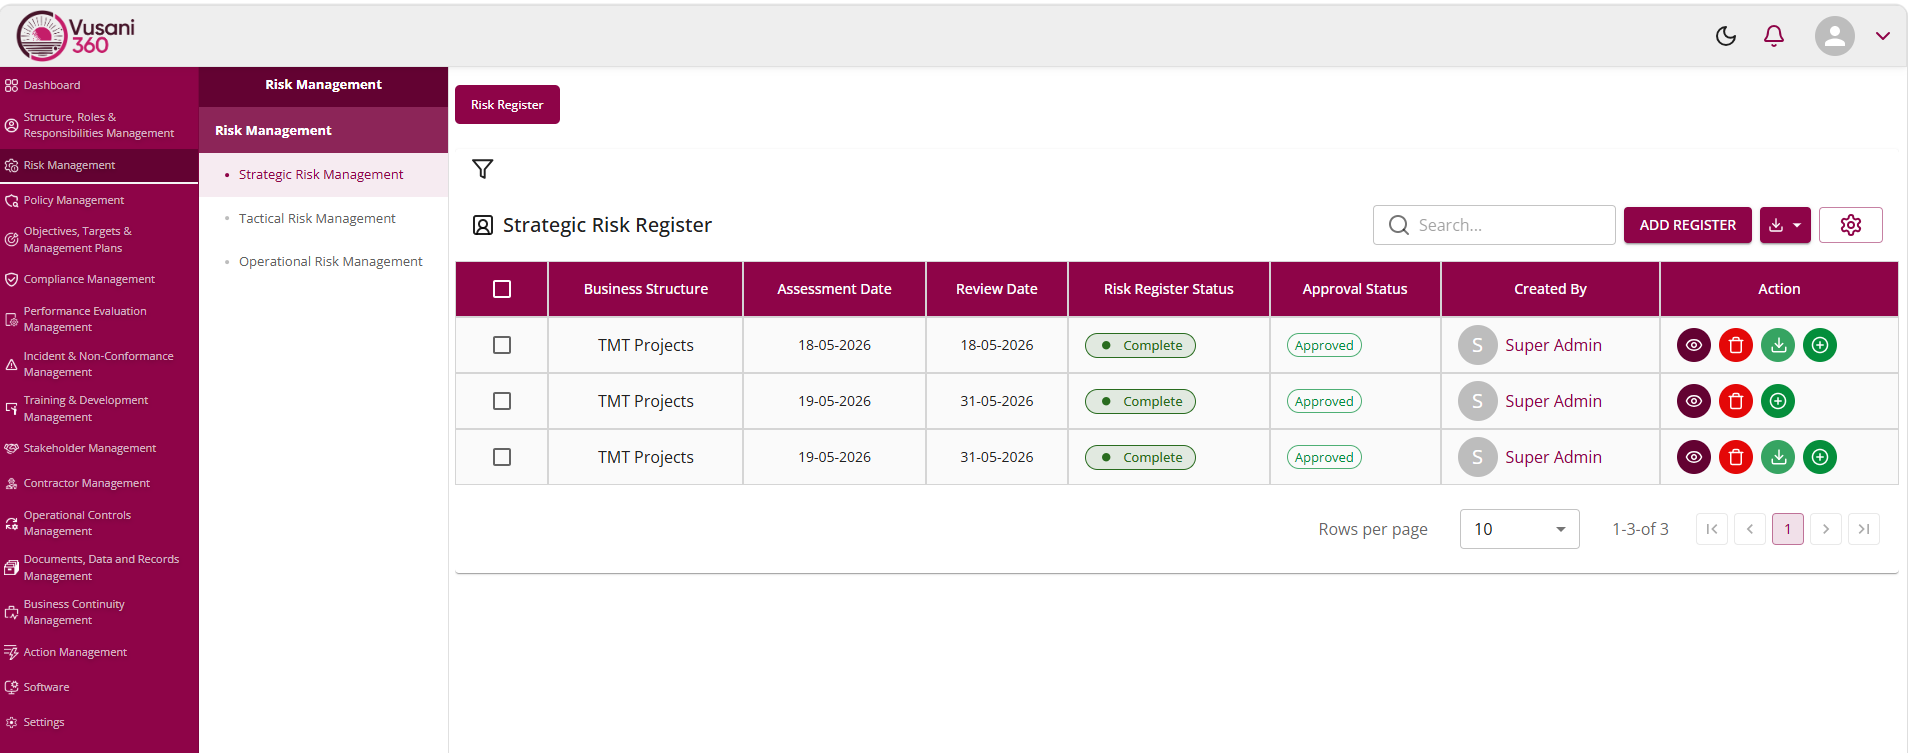Toggle the select-all header checkbox
The image size is (1908, 753).
(502, 289)
